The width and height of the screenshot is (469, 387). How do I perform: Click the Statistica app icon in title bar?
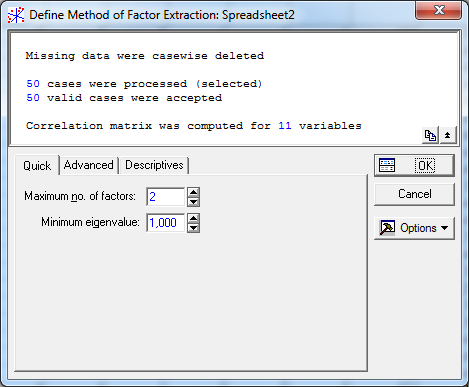pyautogui.click(x=16, y=15)
